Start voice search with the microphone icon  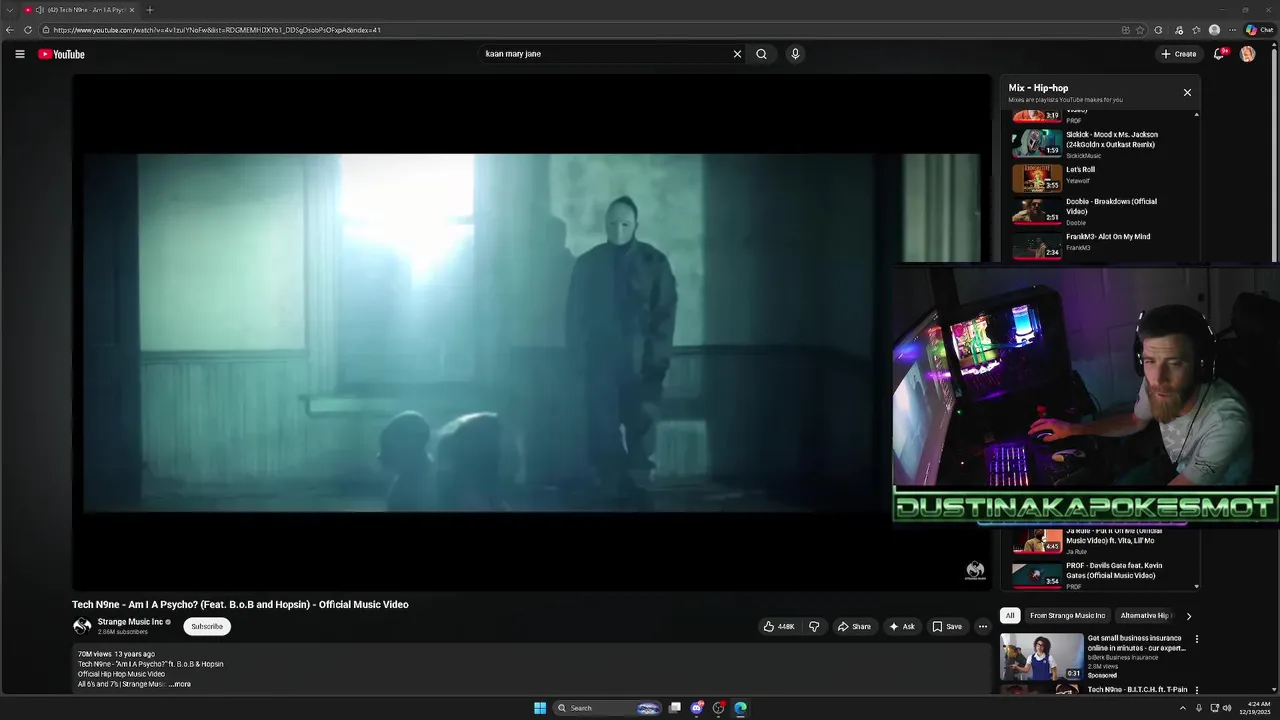(x=795, y=54)
